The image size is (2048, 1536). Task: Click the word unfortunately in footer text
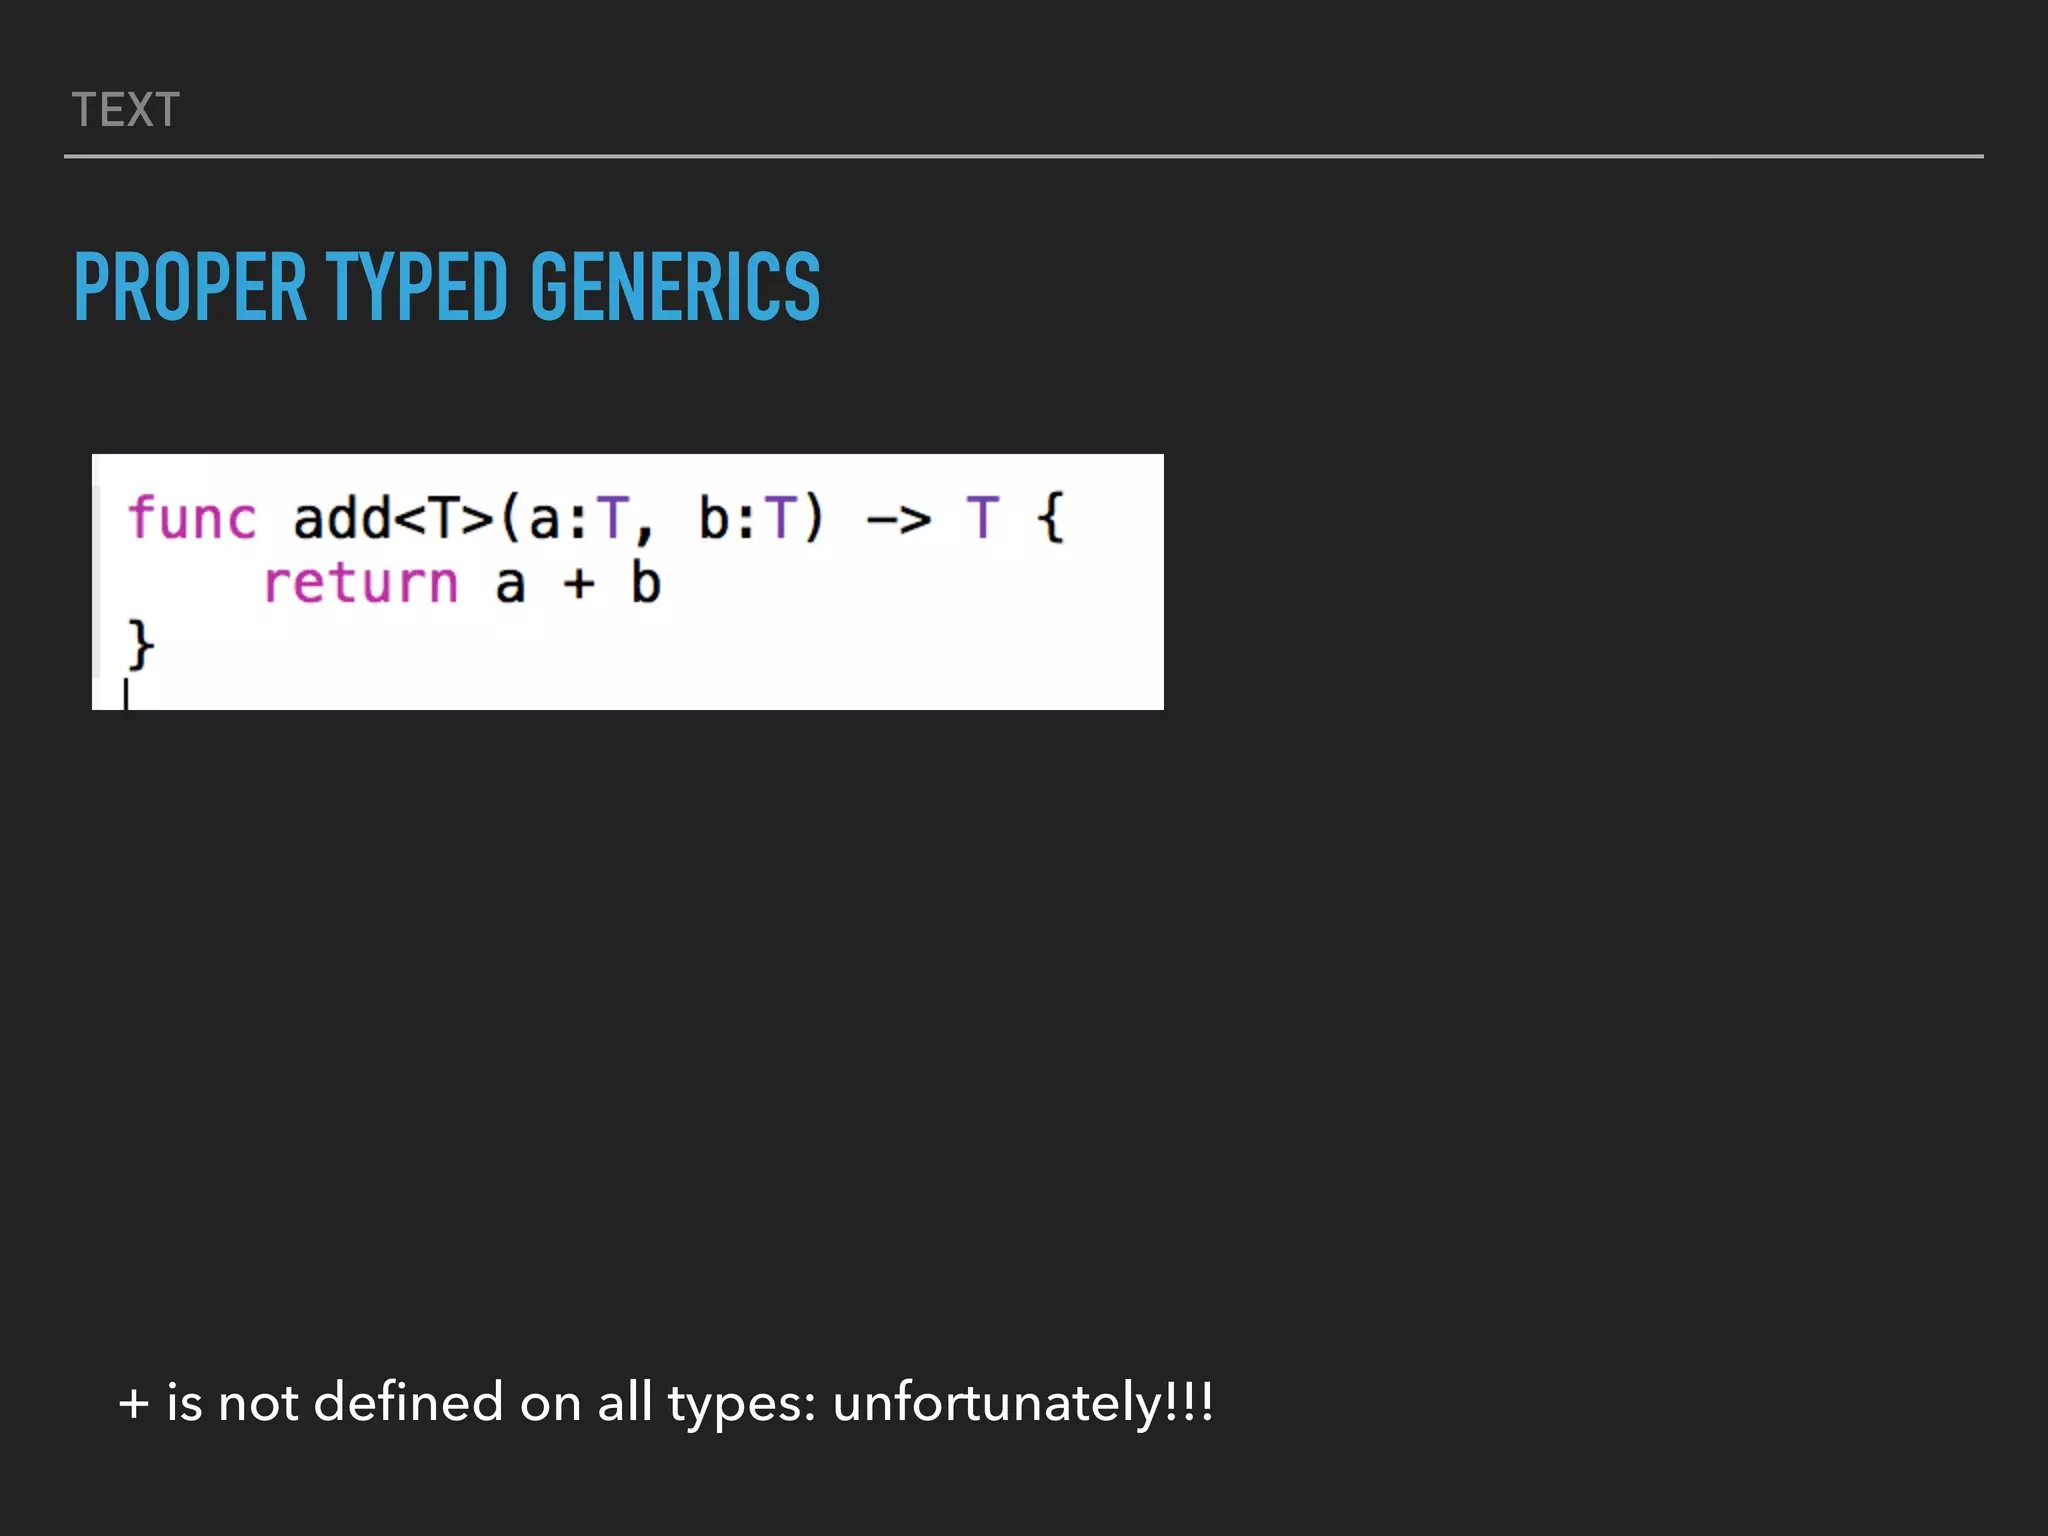[x=998, y=1402]
